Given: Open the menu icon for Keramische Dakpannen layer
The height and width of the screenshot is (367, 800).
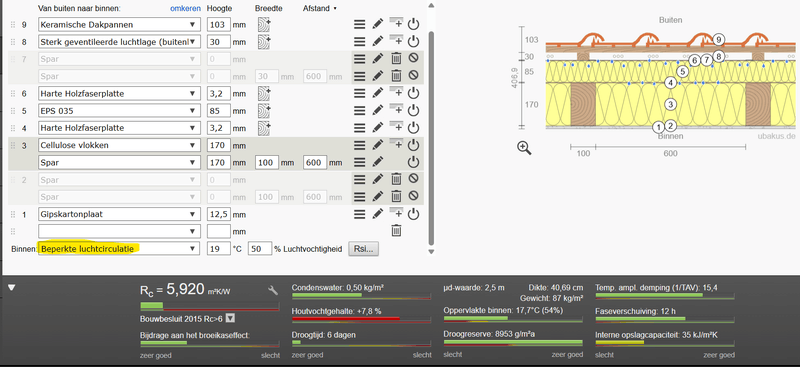Looking at the screenshot, I should [x=360, y=24].
